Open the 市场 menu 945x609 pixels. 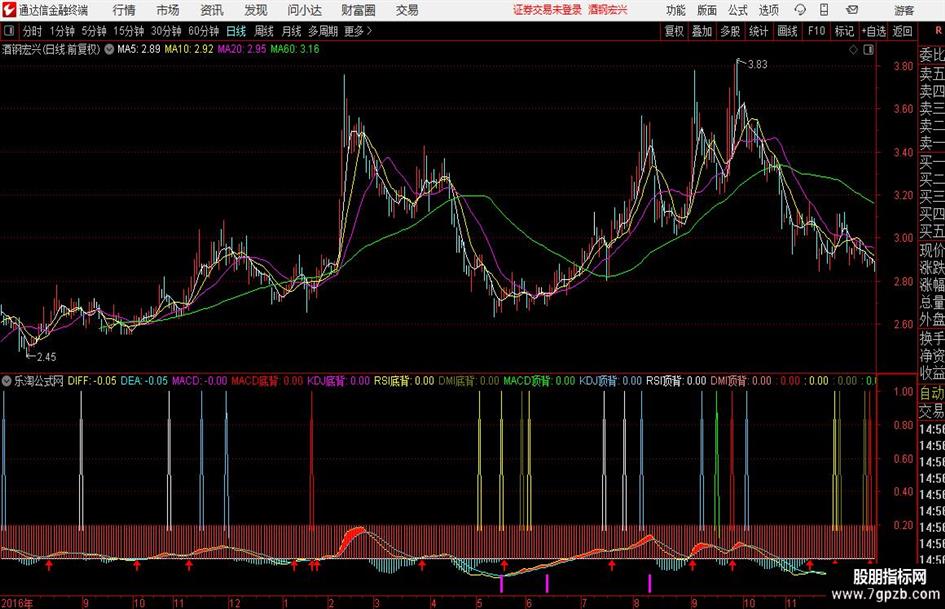[x=168, y=10]
